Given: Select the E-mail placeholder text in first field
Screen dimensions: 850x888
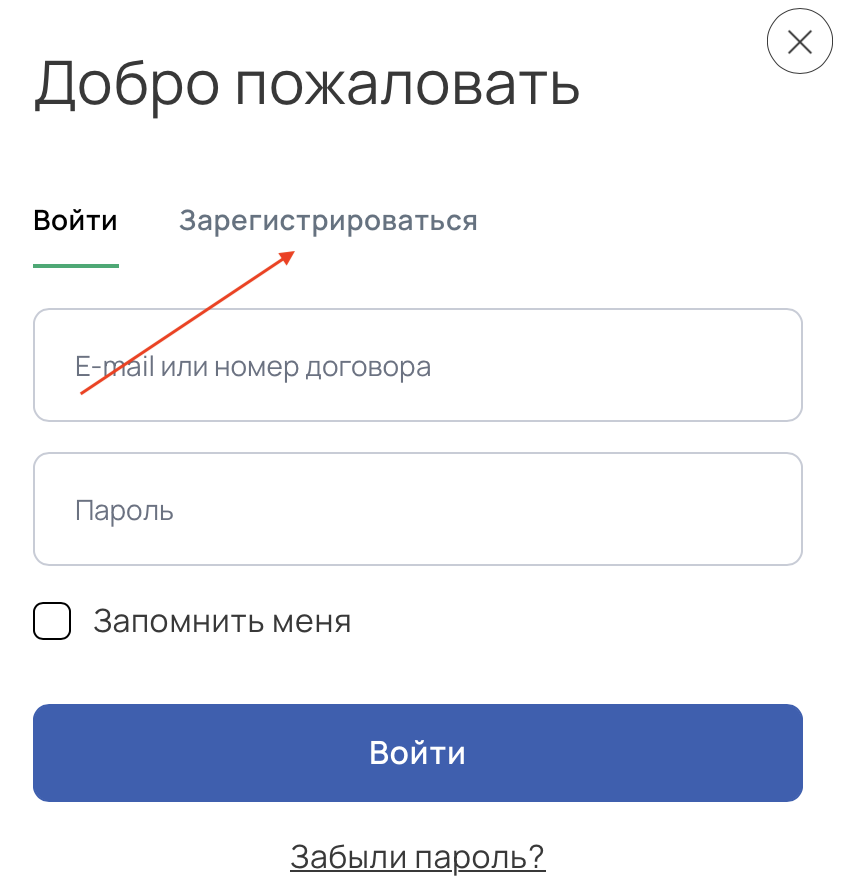Looking at the screenshot, I should click(x=253, y=366).
